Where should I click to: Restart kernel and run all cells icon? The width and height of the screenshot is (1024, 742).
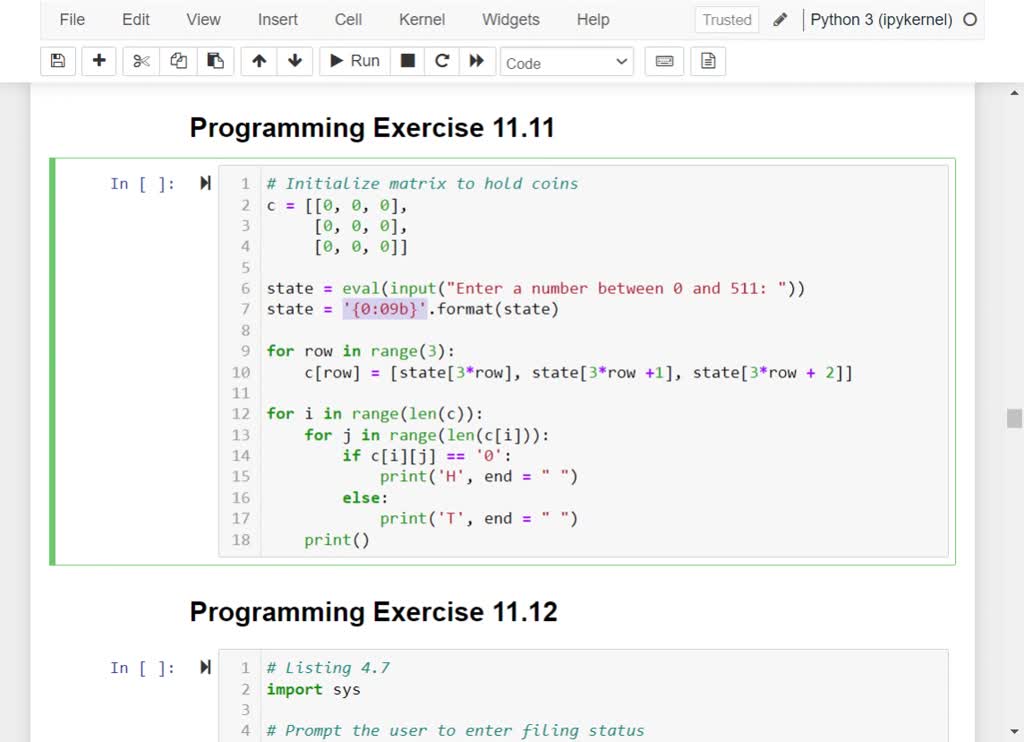coord(477,61)
